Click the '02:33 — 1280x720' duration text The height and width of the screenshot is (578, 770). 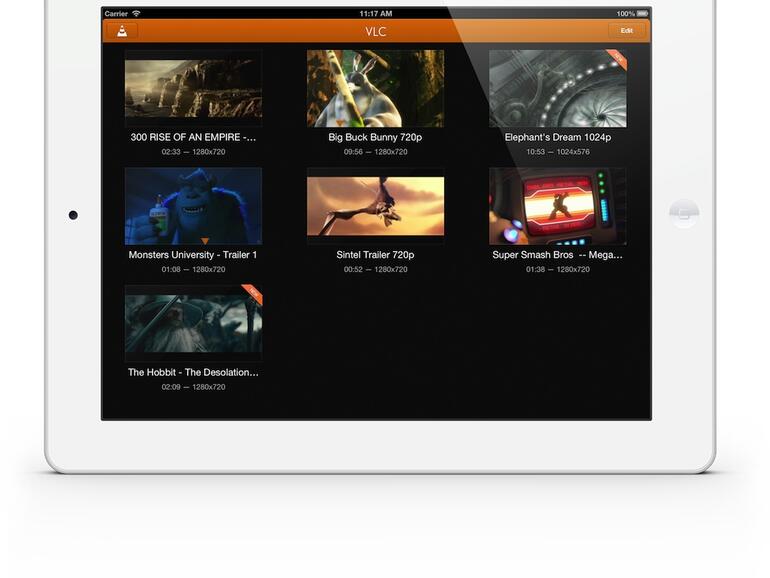193,152
